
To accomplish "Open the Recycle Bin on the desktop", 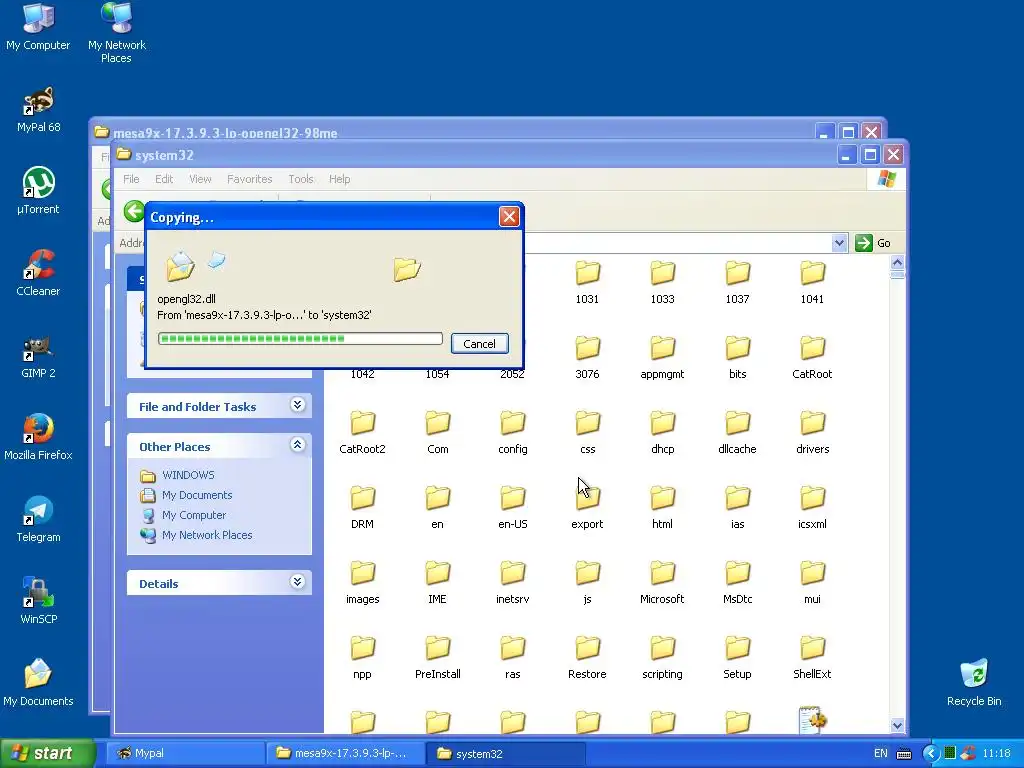I will pyautogui.click(x=974, y=682).
